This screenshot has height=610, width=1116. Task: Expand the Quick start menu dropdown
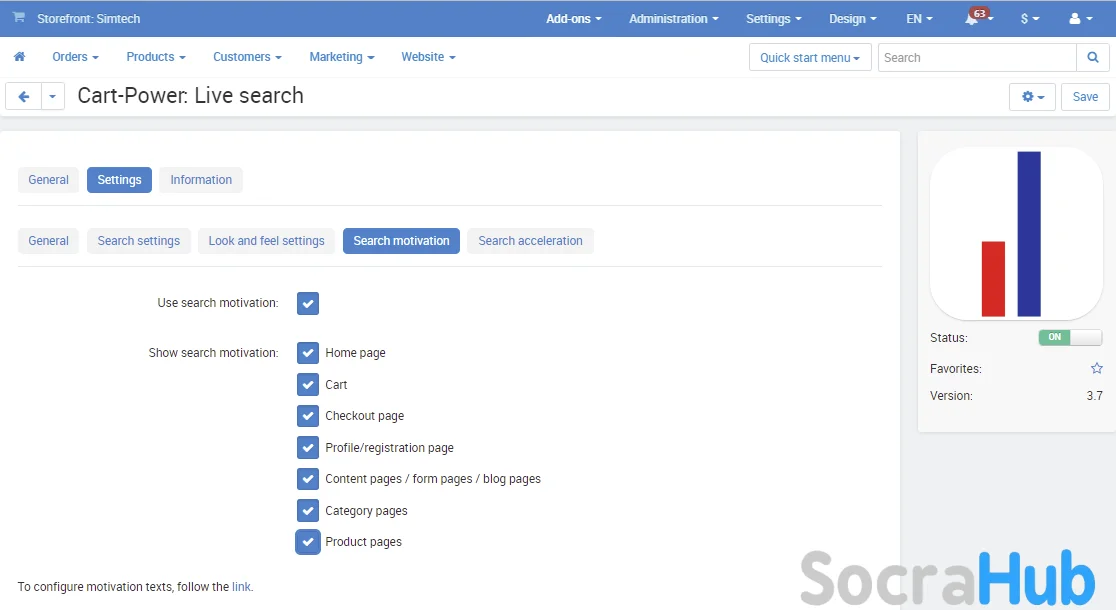[809, 58]
